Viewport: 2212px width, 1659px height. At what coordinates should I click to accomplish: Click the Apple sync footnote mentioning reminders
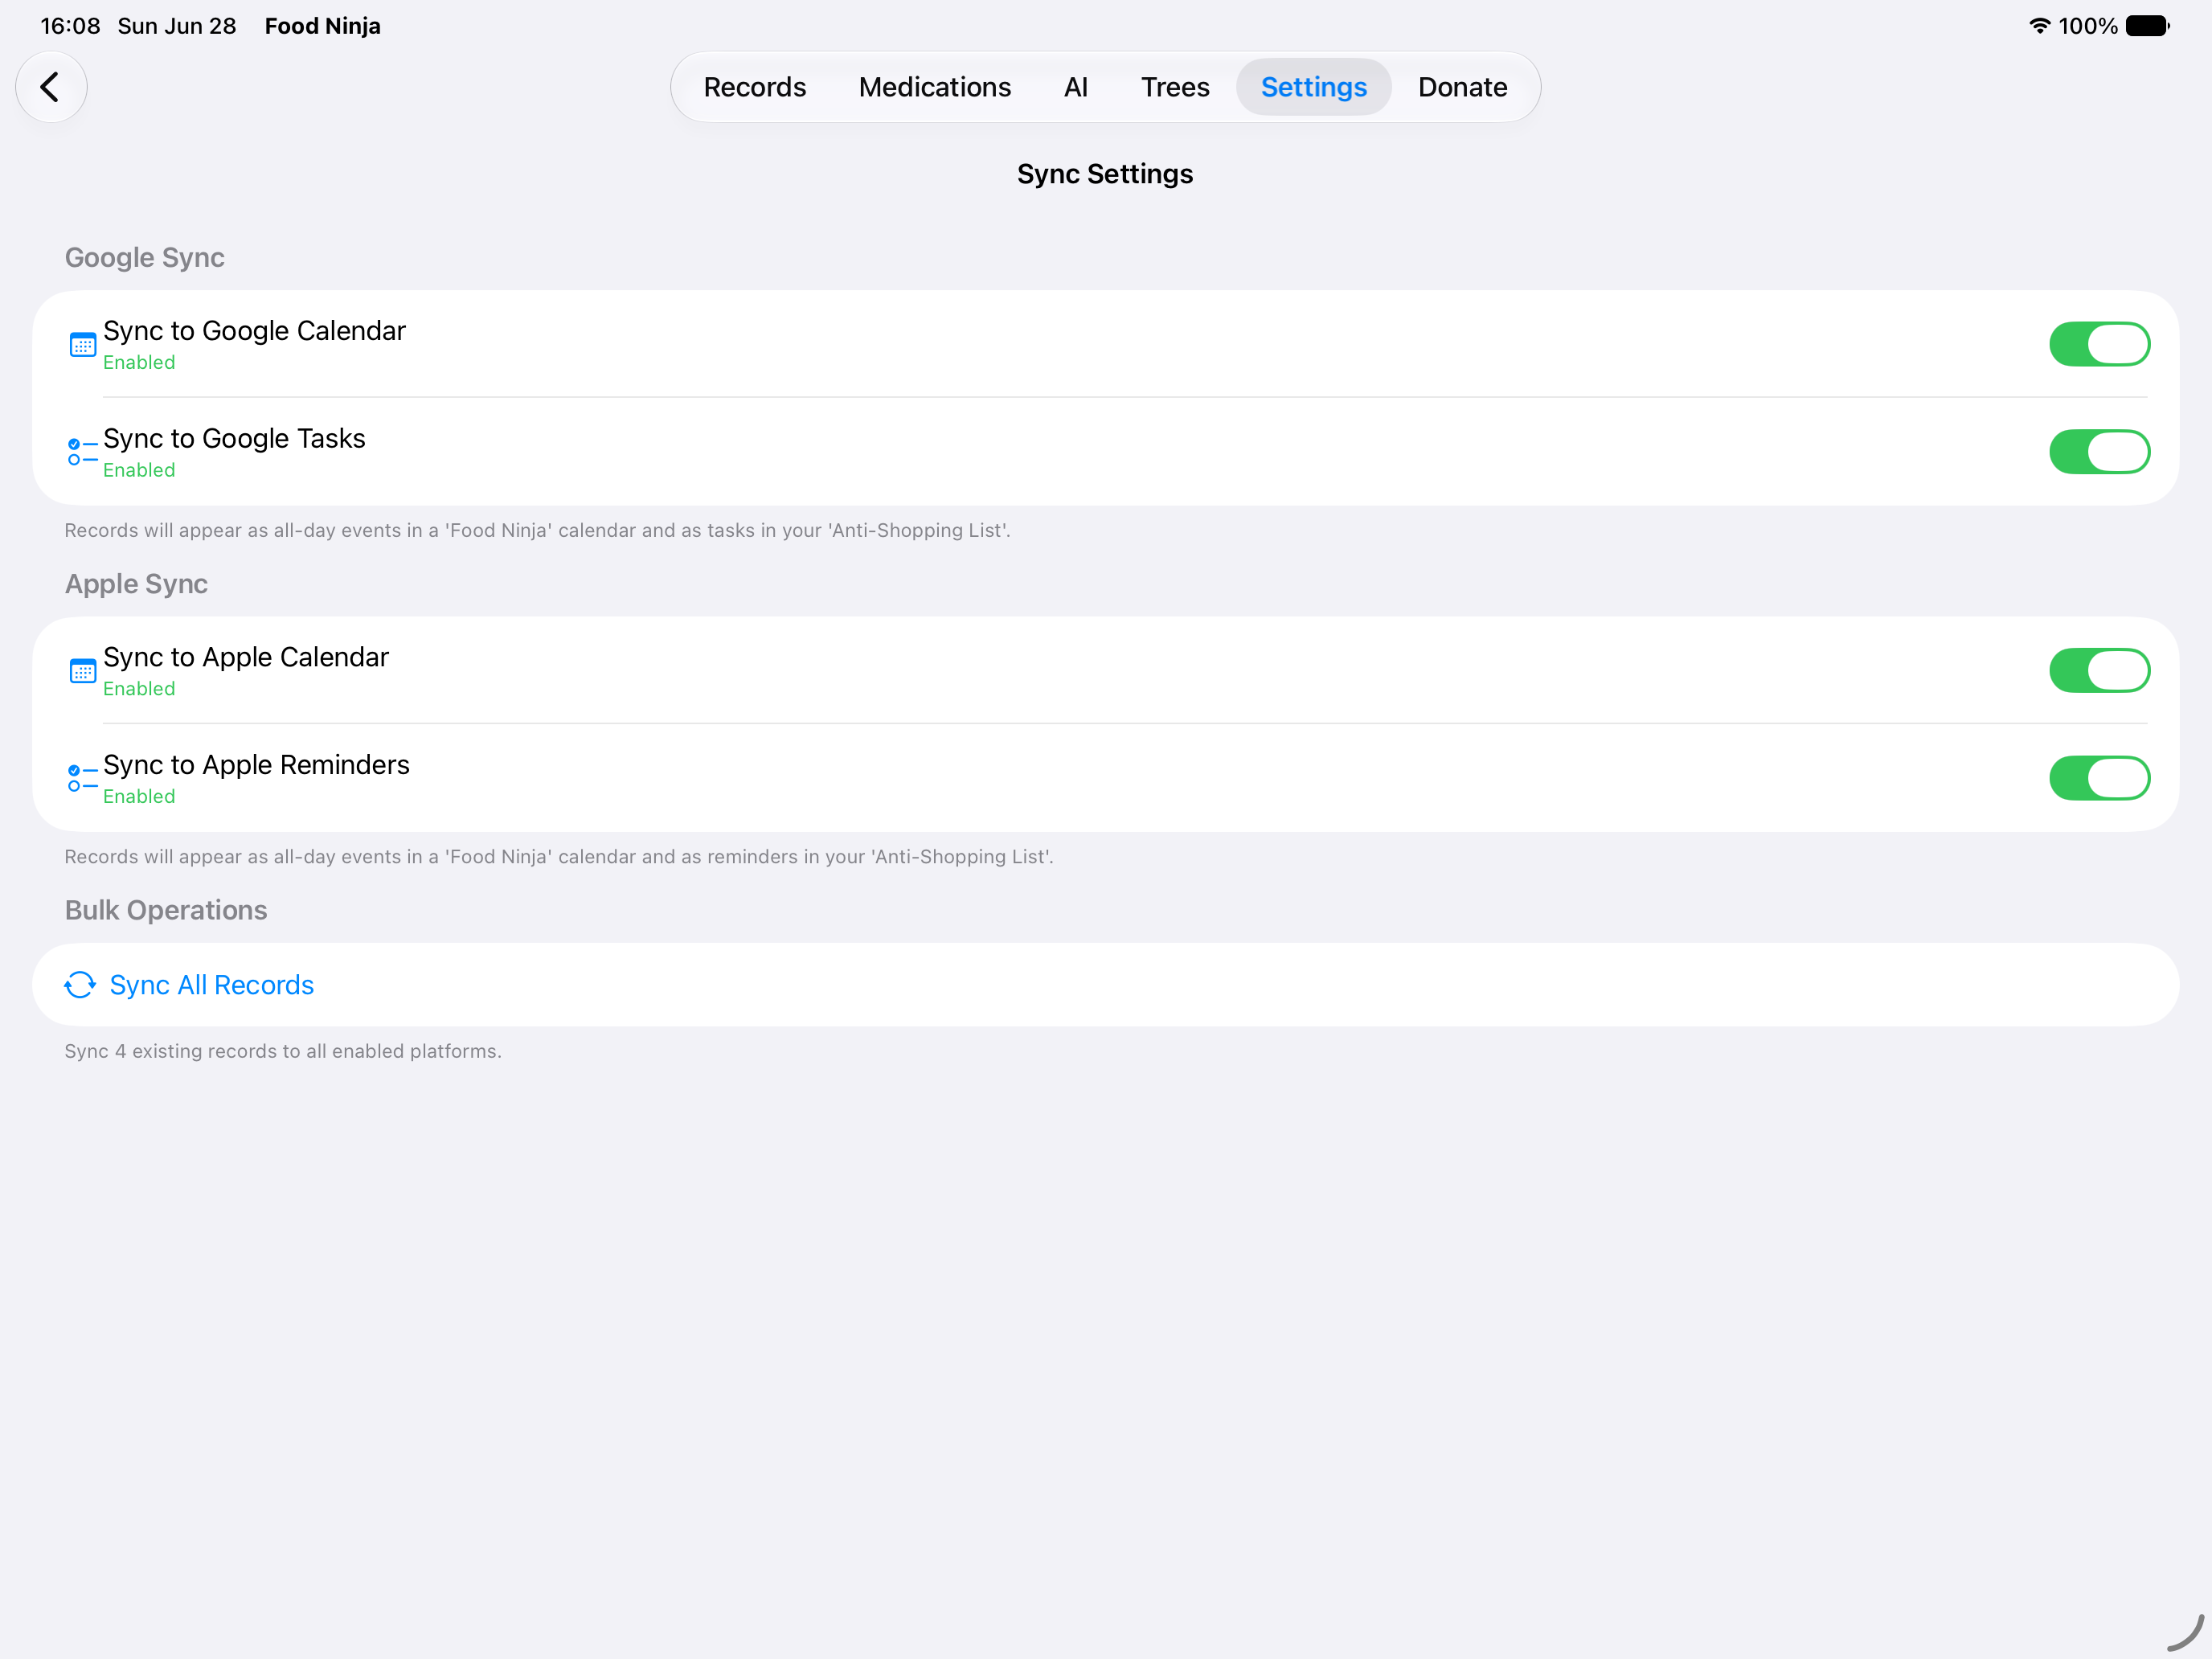(x=559, y=857)
